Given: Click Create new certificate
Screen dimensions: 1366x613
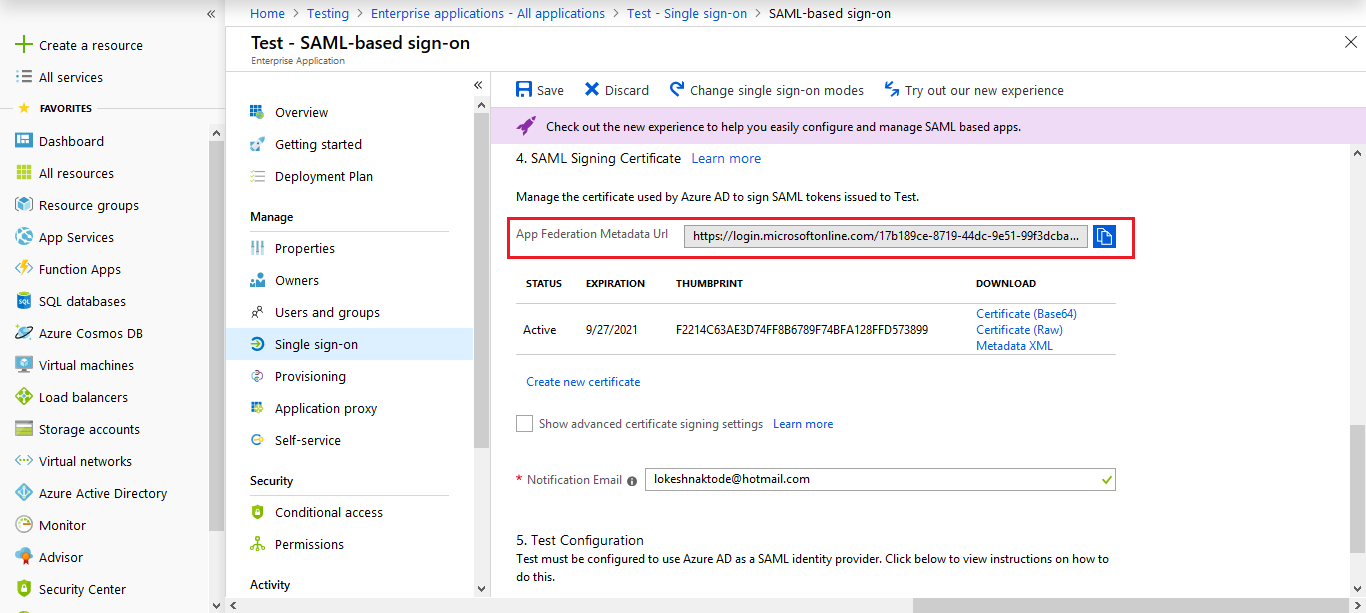Looking at the screenshot, I should click(x=583, y=381).
